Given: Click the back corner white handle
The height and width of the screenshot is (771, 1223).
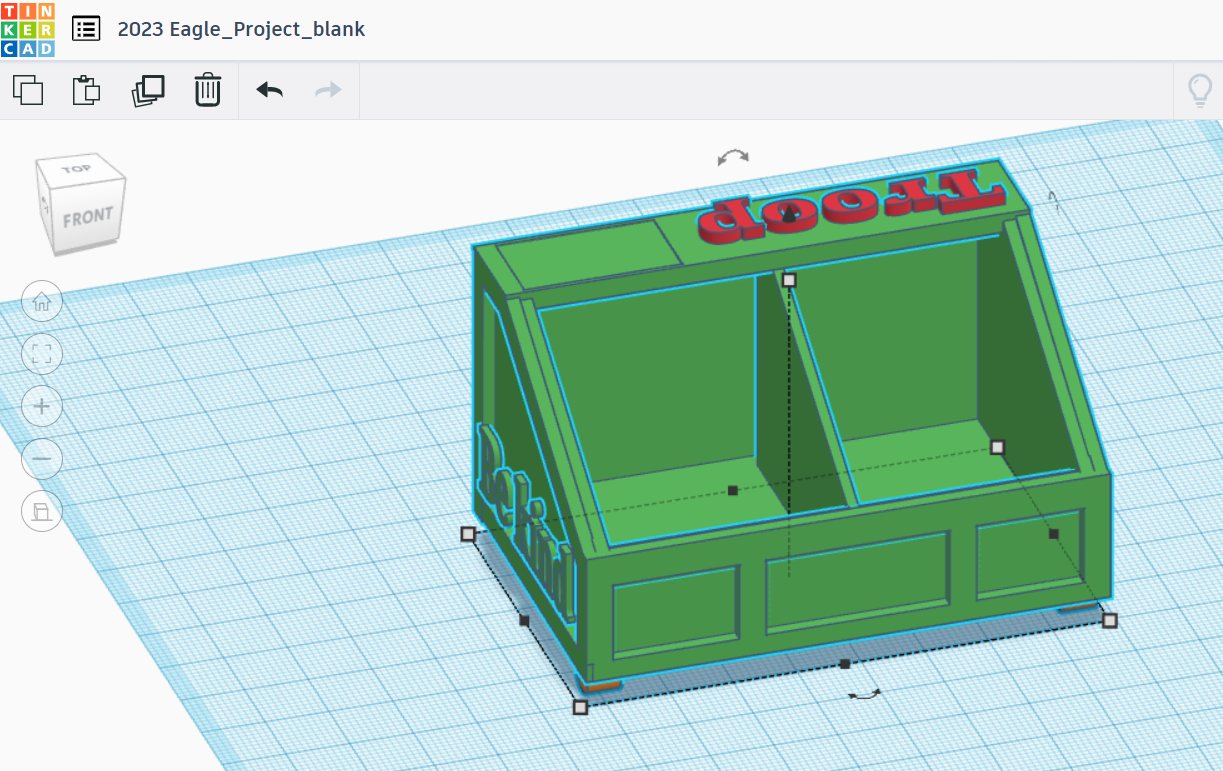Looking at the screenshot, I should (x=997, y=447).
